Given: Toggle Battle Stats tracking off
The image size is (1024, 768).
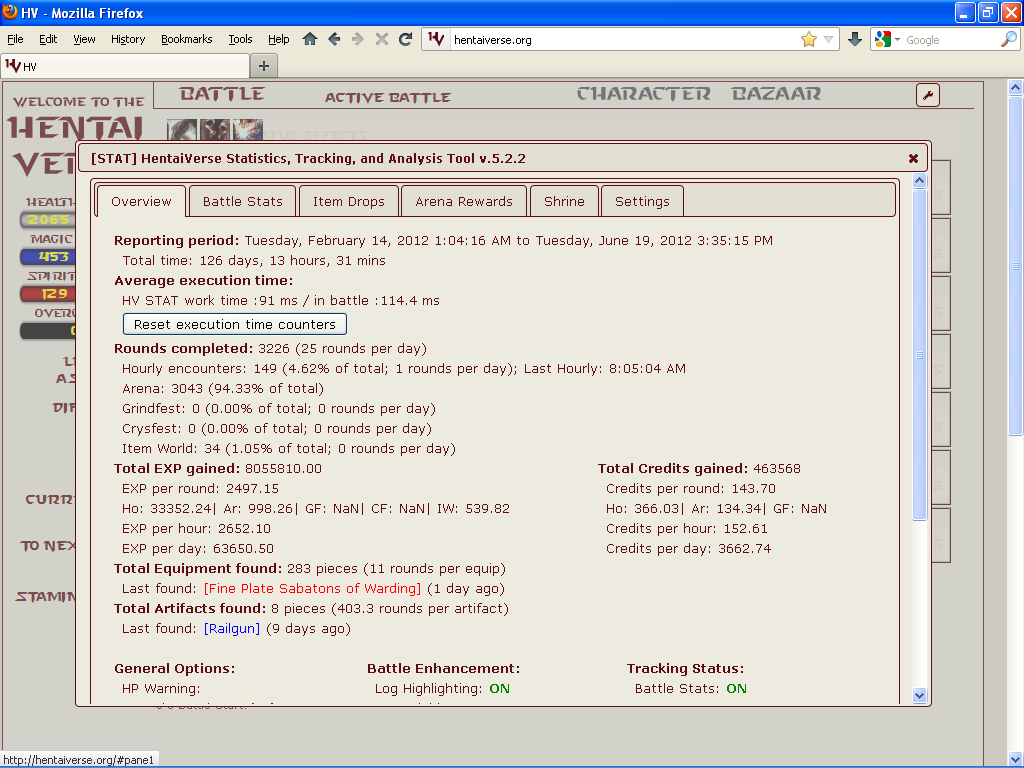Looking at the screenshot, I should [x=737, y=688].
